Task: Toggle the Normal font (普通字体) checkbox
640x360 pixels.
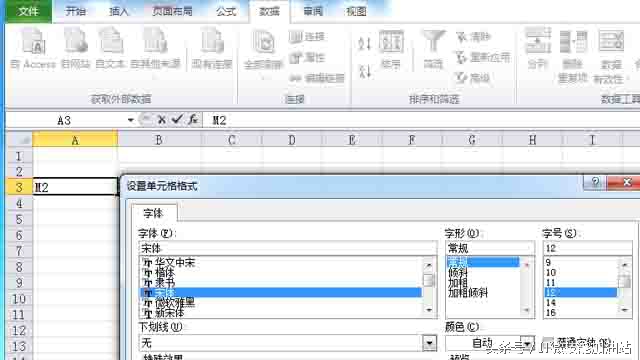Action: pyautogui.click(x=548, y=342)
